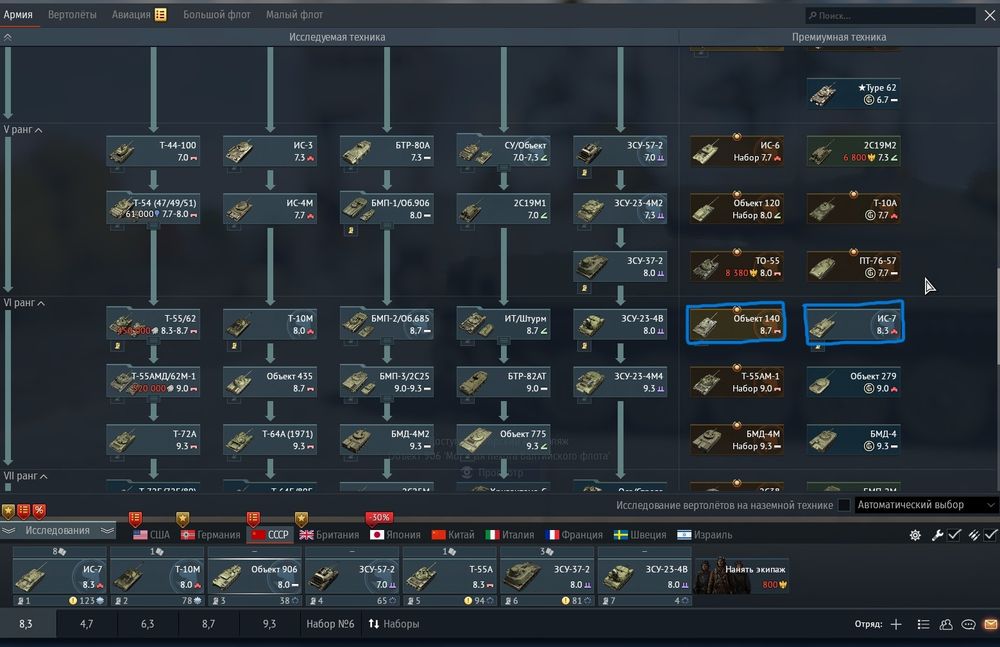This screenshot has height=647, width=1000.
Task: Open the Автоматический выбор dropdown
Action: point(926,505)
